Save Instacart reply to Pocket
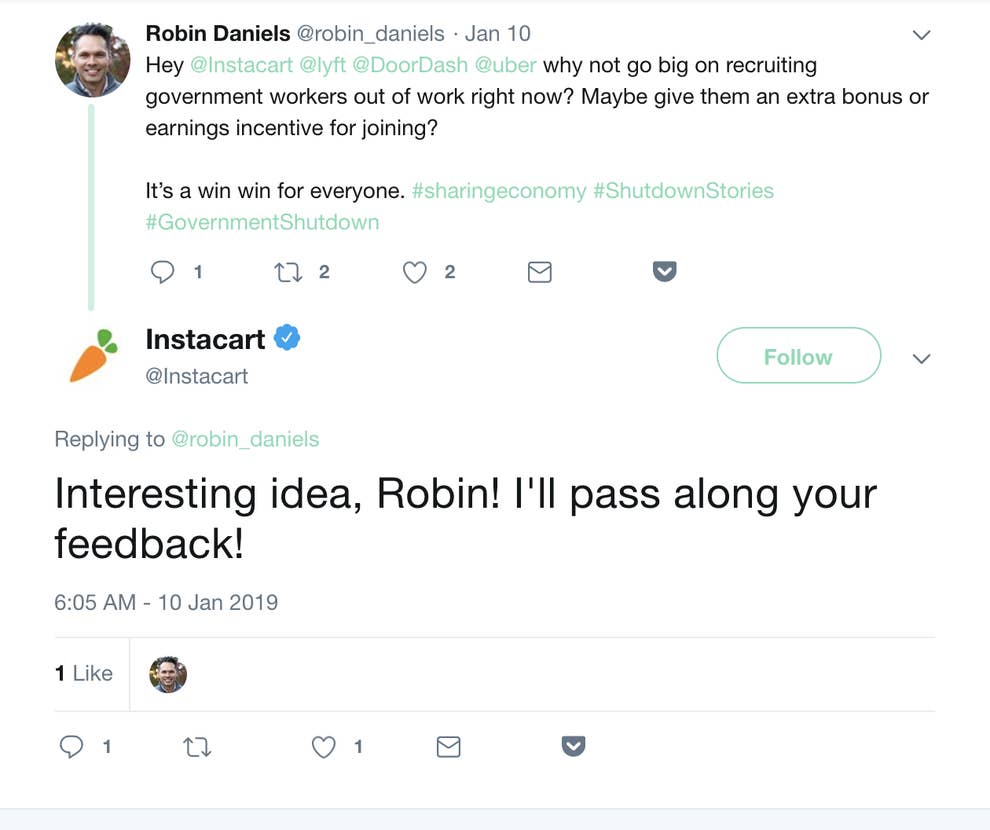Image resolution: width=990 pixels, height=830 pixels. (x=573, y=746)
